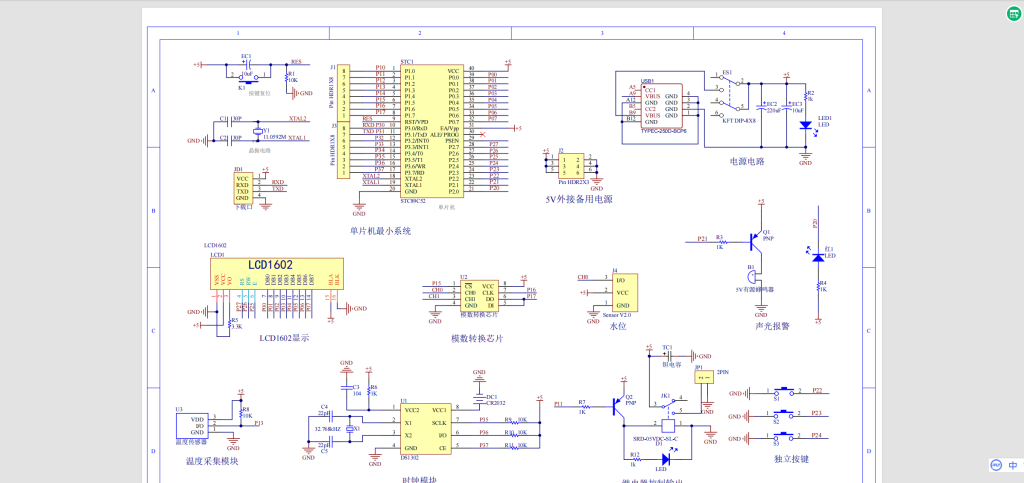
Task: Select the J4 water level sensor connector
Action: click(622, 291)
